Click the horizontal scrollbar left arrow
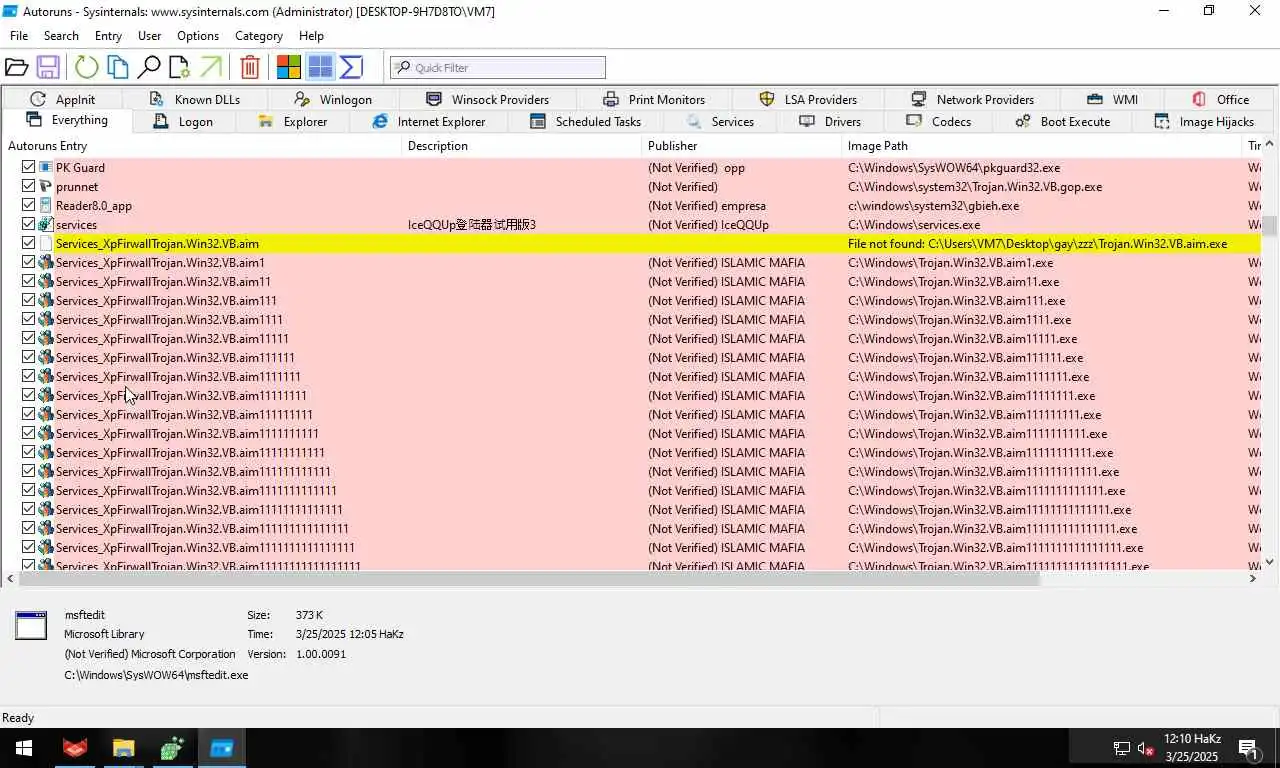This screenshot has height=768, width=1280. tap(11, 578)
